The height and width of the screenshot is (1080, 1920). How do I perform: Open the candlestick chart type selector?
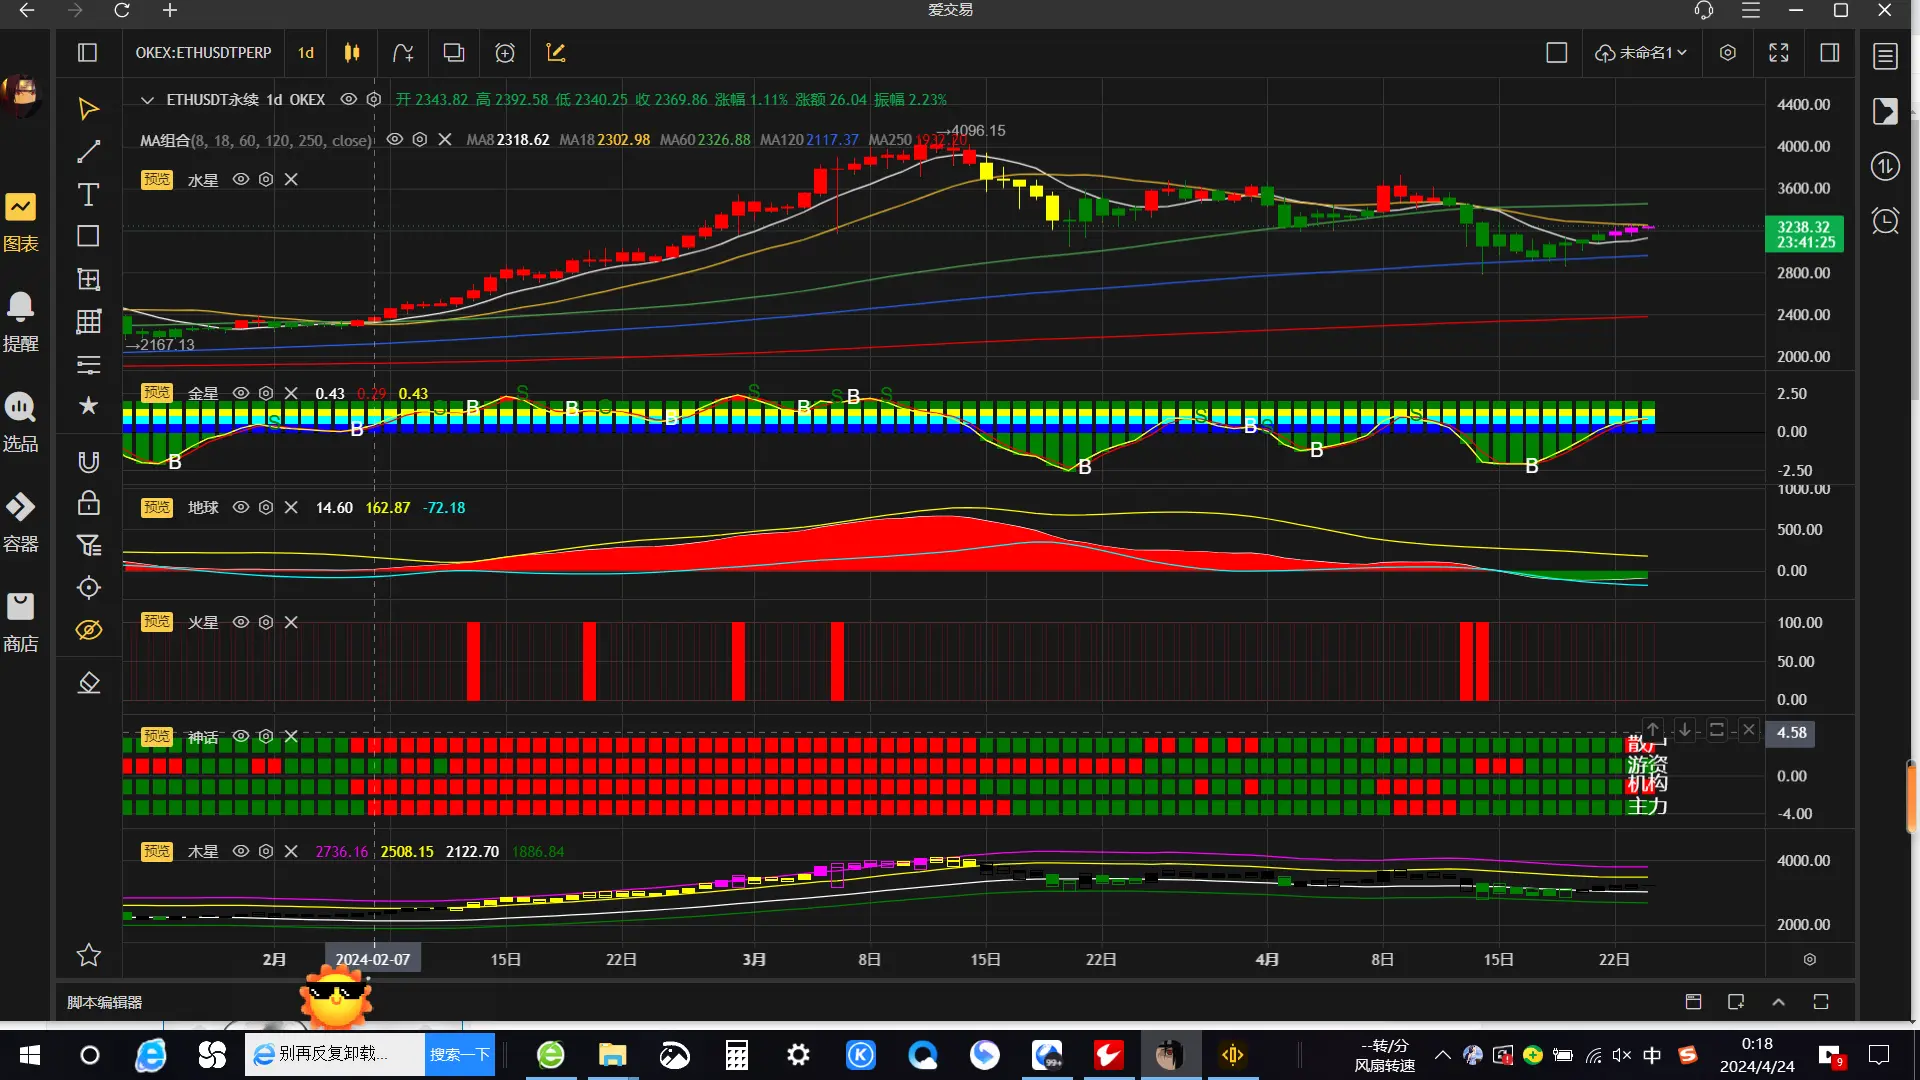(352, 53)
